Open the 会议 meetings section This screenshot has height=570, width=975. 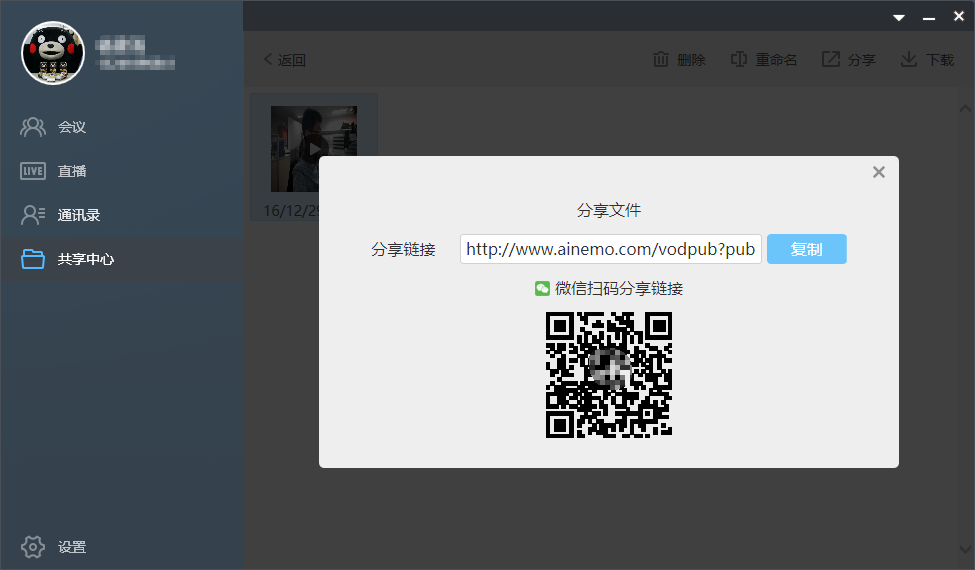pyautogui.click(x=121, y=127)
